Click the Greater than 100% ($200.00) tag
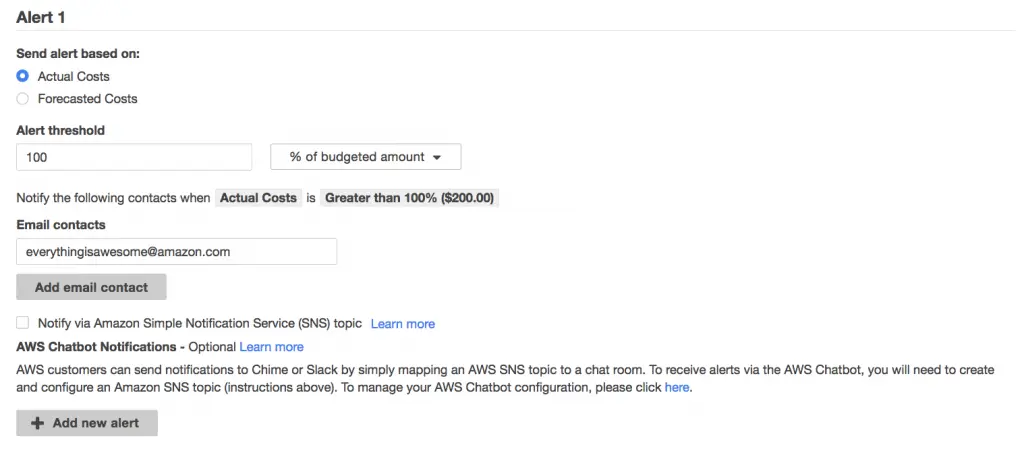Viewport: 1024px width, 453px height. [409, 198]
